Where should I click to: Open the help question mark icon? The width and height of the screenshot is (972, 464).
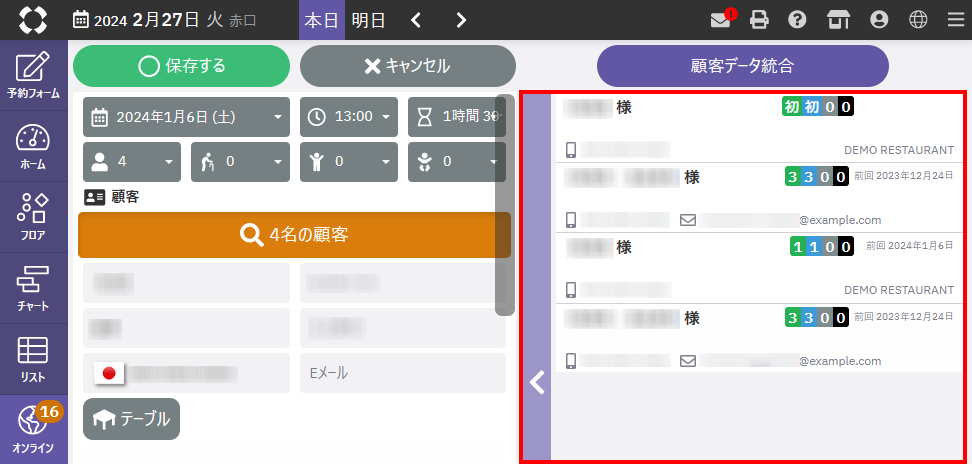click(x=797, y=19)
